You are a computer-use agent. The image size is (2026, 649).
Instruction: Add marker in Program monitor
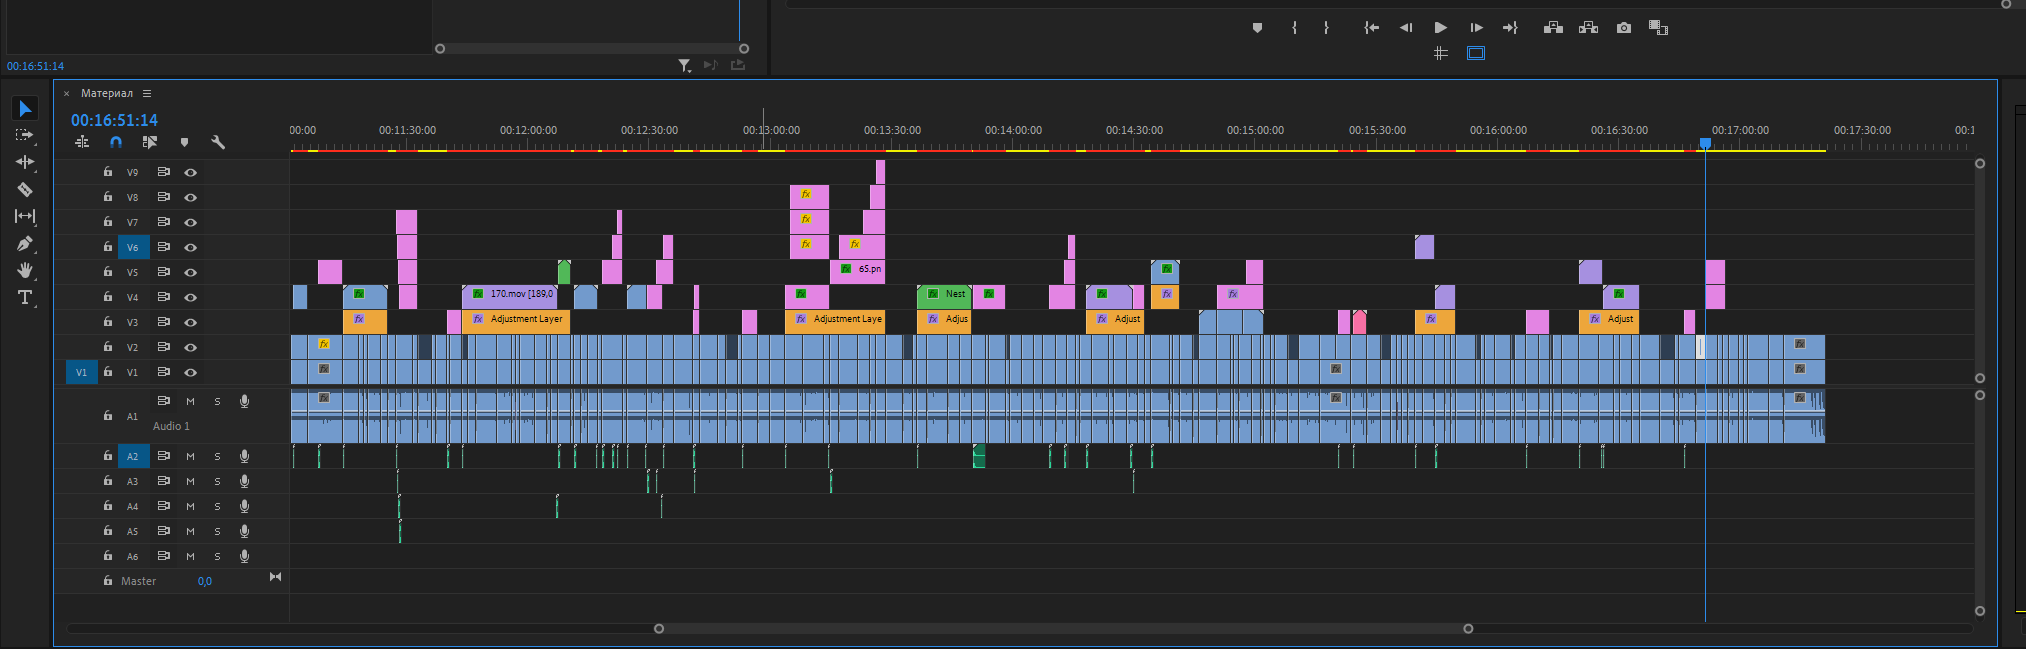(1257, 28)
